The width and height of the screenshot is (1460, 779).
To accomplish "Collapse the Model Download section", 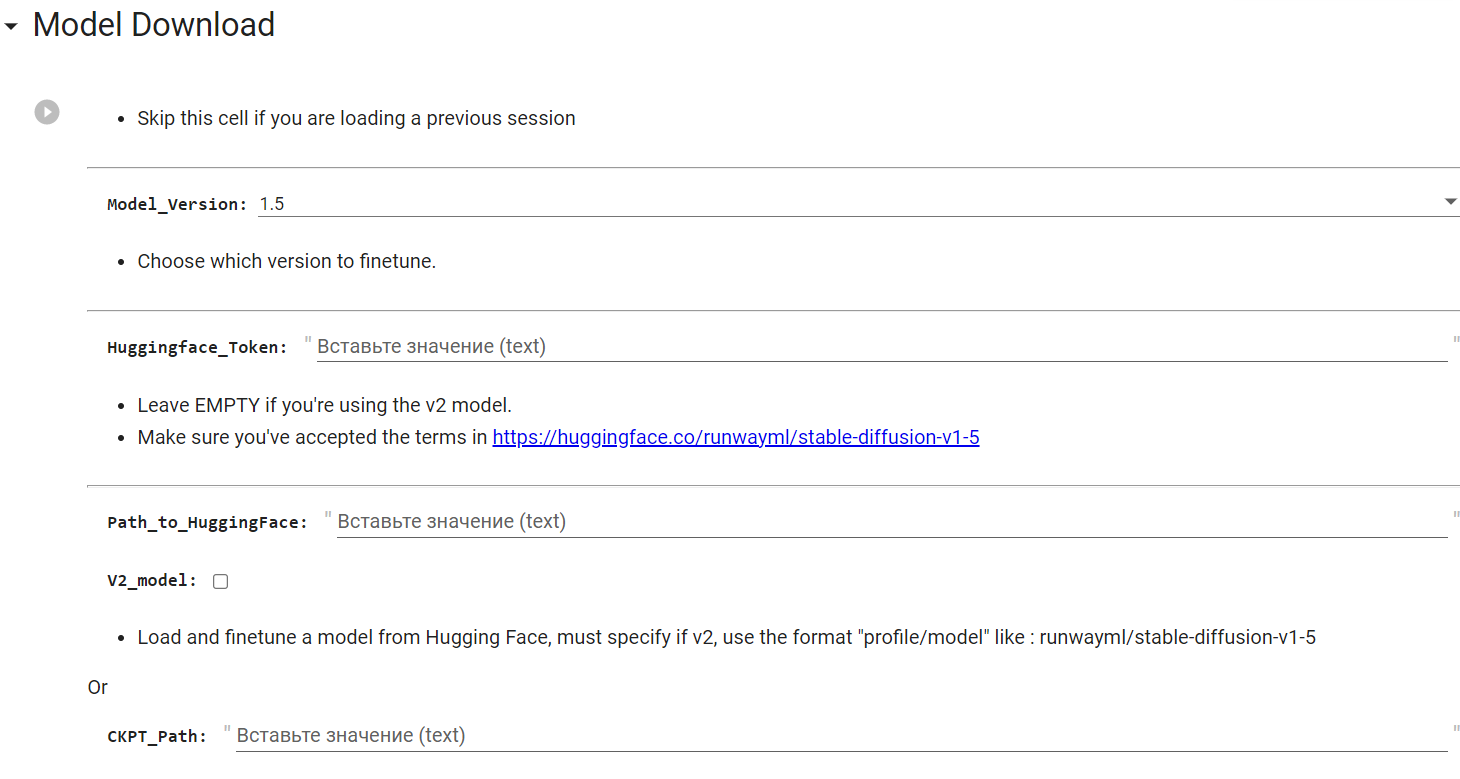I will point(11,28).
